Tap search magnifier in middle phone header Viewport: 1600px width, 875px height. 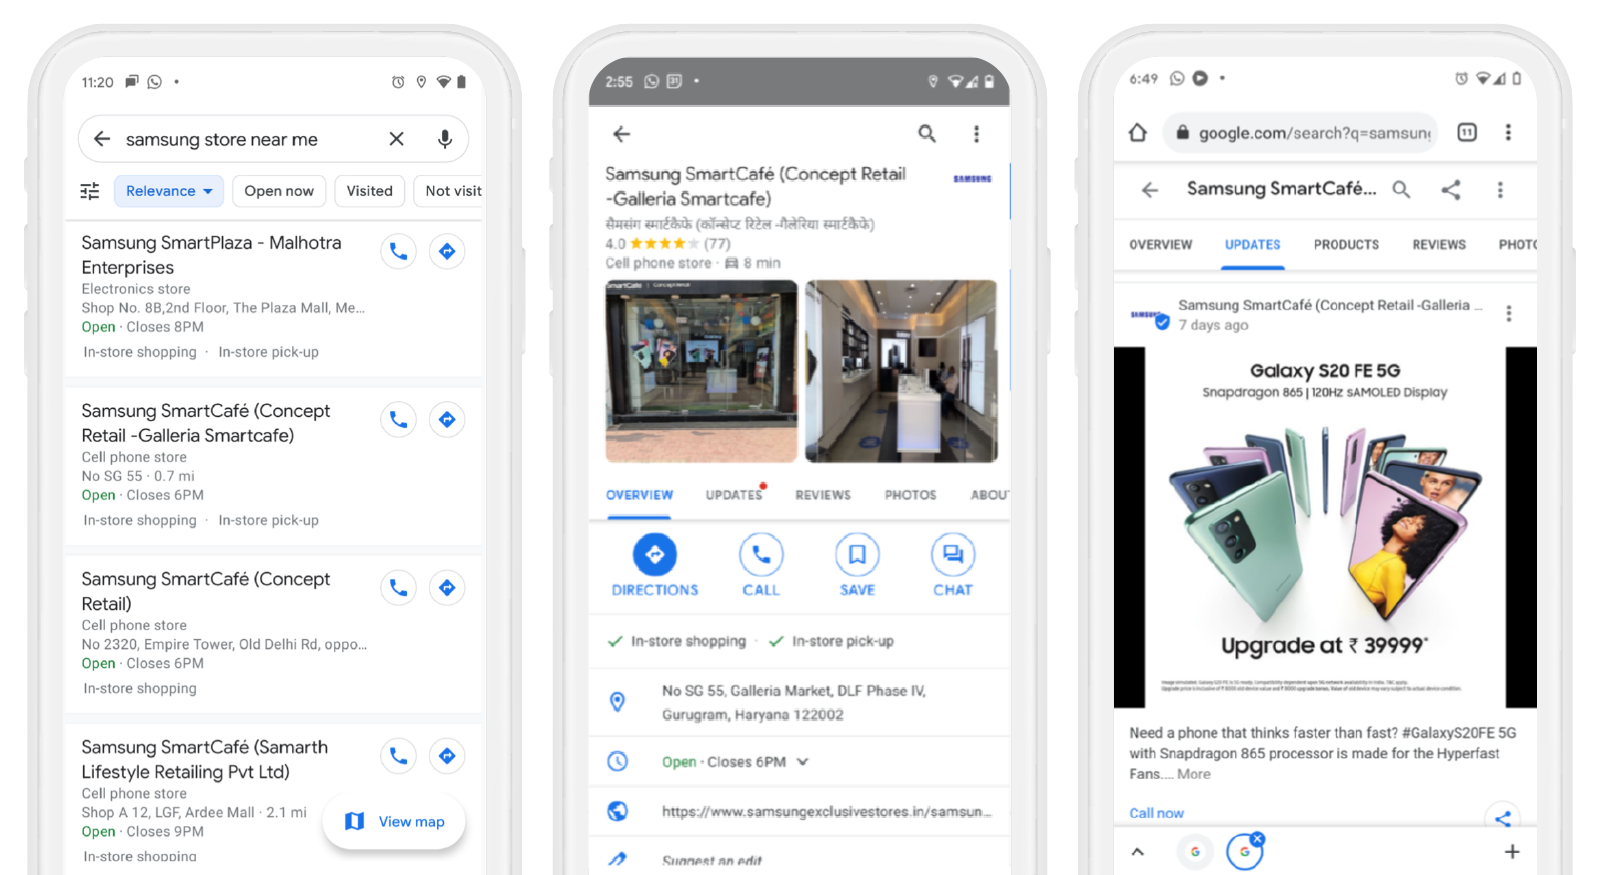[x=928, y=133]
